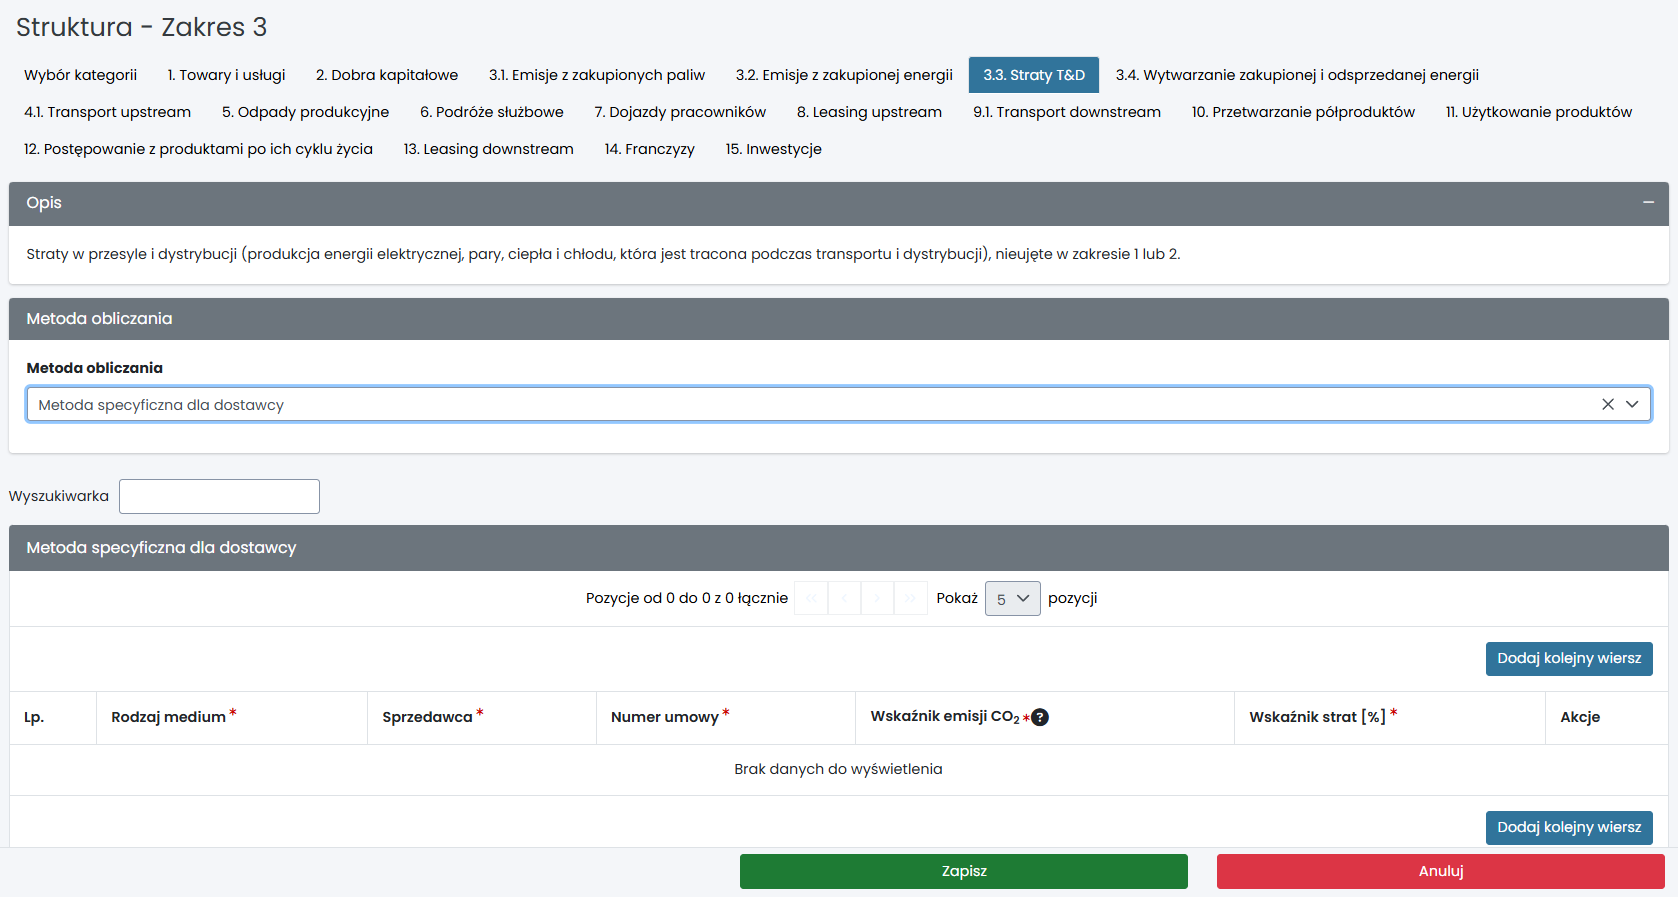Collapse the Opis panel with minus icon
Viewport: 1678px width, 897px height.
[x=1648, y=203]
